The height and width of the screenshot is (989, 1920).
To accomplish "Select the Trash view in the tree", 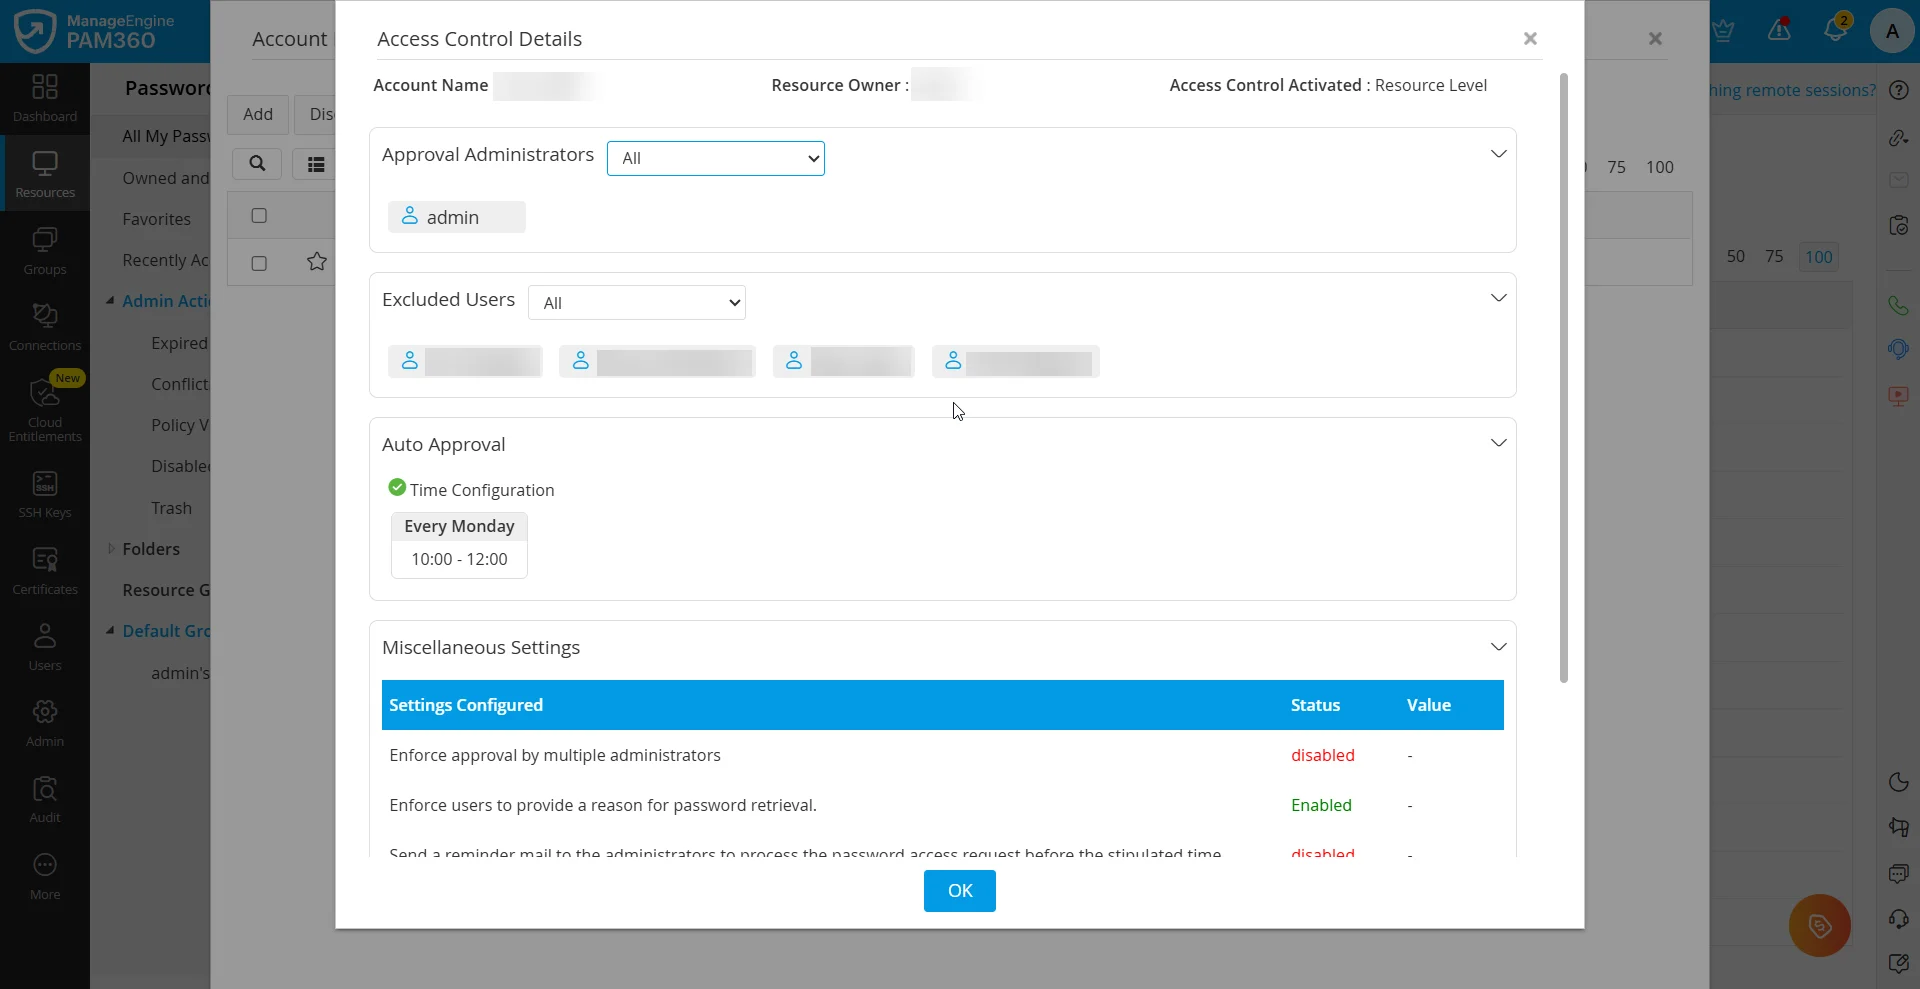I will (x=170, y=507).
